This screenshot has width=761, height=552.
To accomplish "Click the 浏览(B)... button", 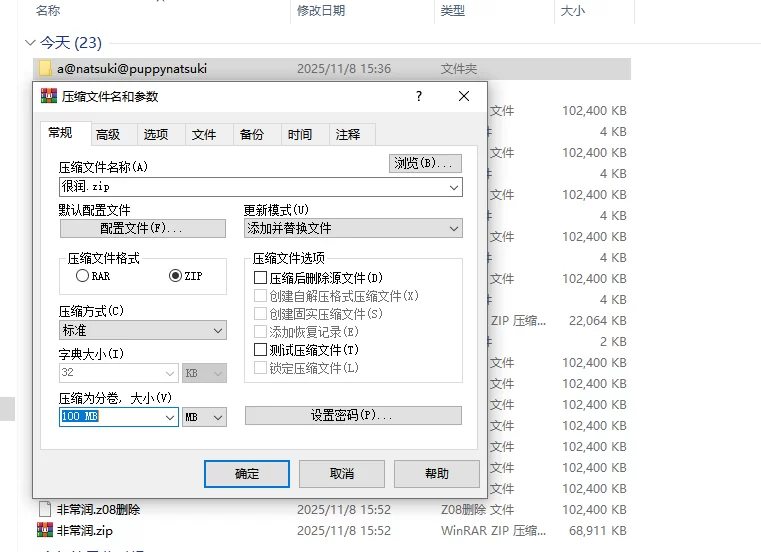I will click(425, 163).
